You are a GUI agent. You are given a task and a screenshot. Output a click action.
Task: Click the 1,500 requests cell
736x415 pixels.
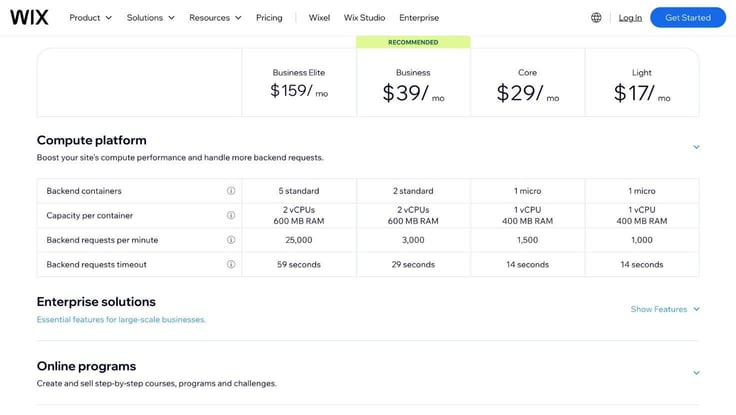click(528, 239)
